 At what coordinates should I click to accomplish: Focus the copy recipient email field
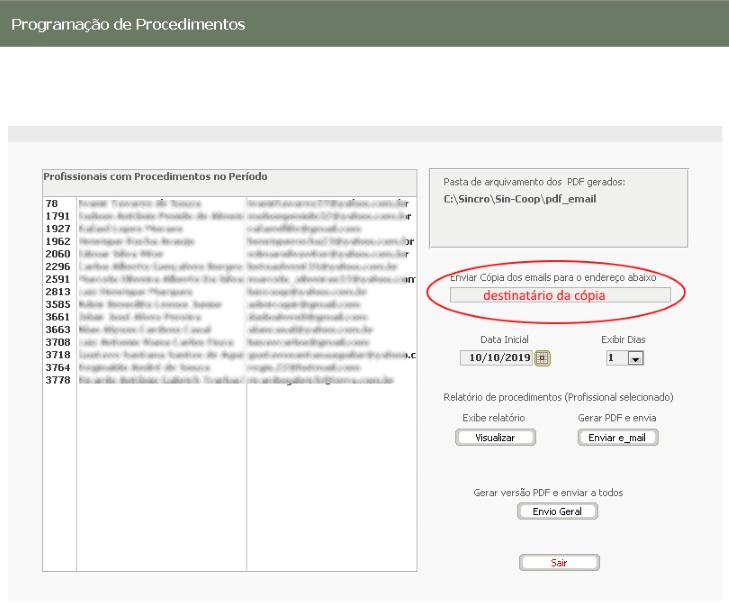tap(560, 295)
